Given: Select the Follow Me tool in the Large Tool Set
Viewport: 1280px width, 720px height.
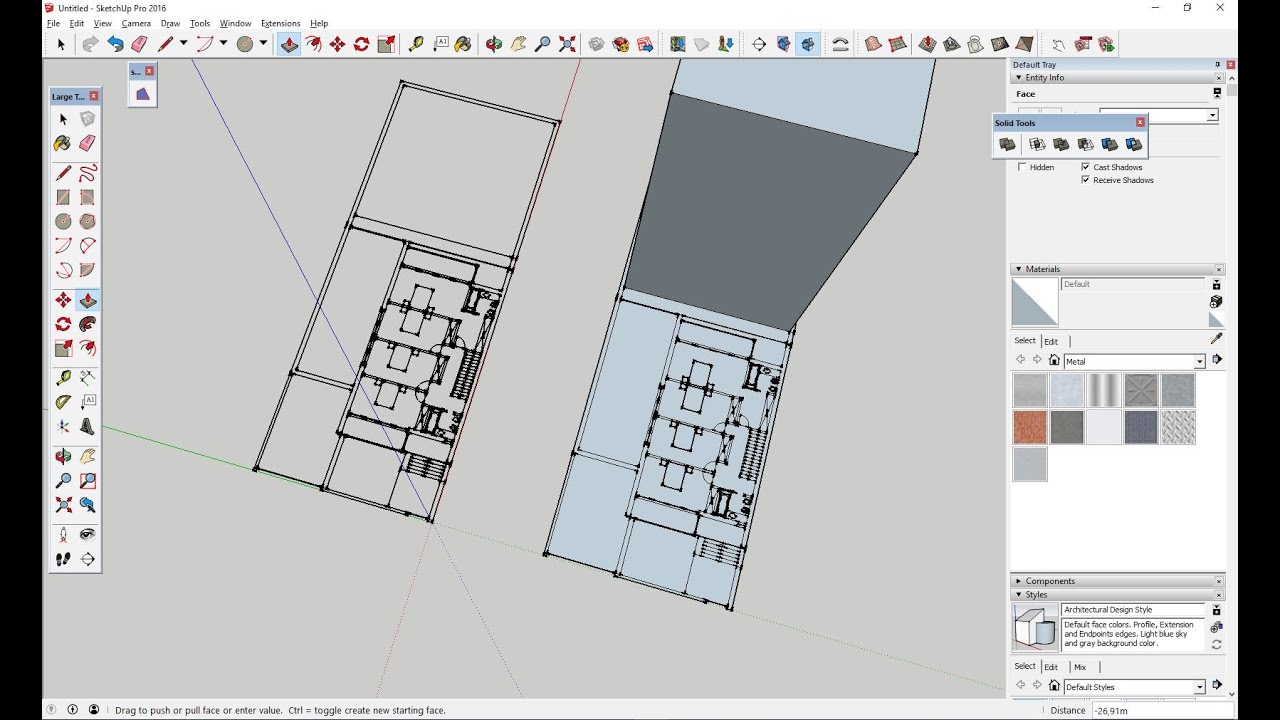Looking at the screenshot, I should [87, 324].
